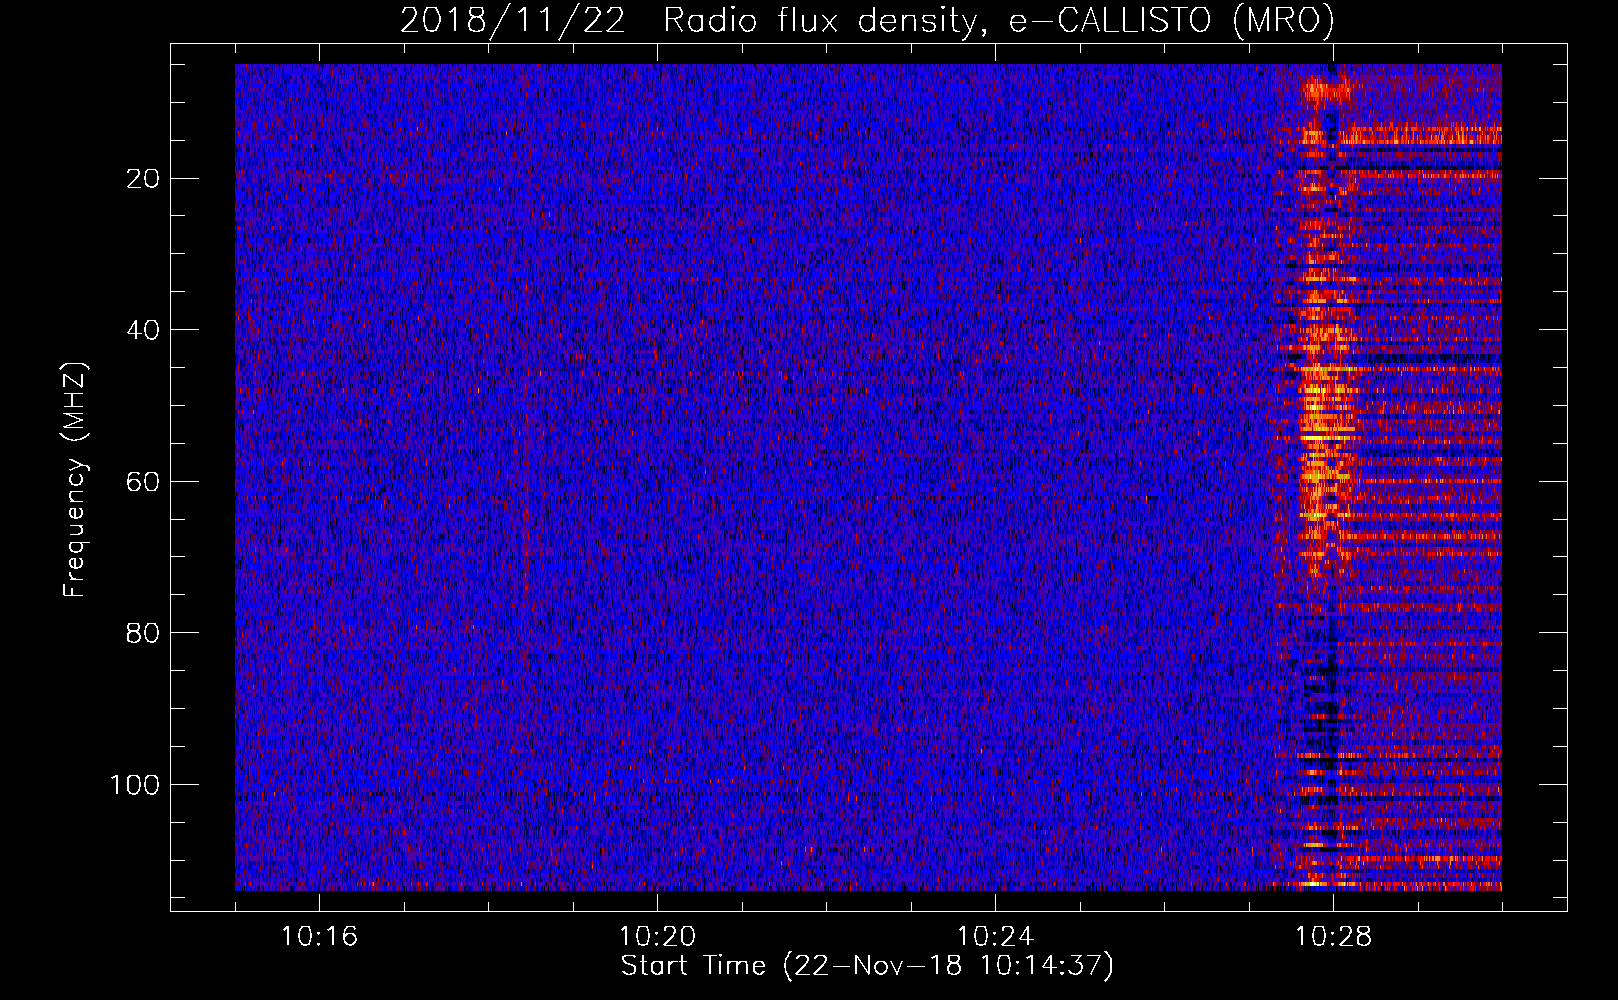1618x1000 pixels.
Task: Click the 'Frequency (MHZ)' axis label
Action: pyautogui.click(x=75, y=480)
